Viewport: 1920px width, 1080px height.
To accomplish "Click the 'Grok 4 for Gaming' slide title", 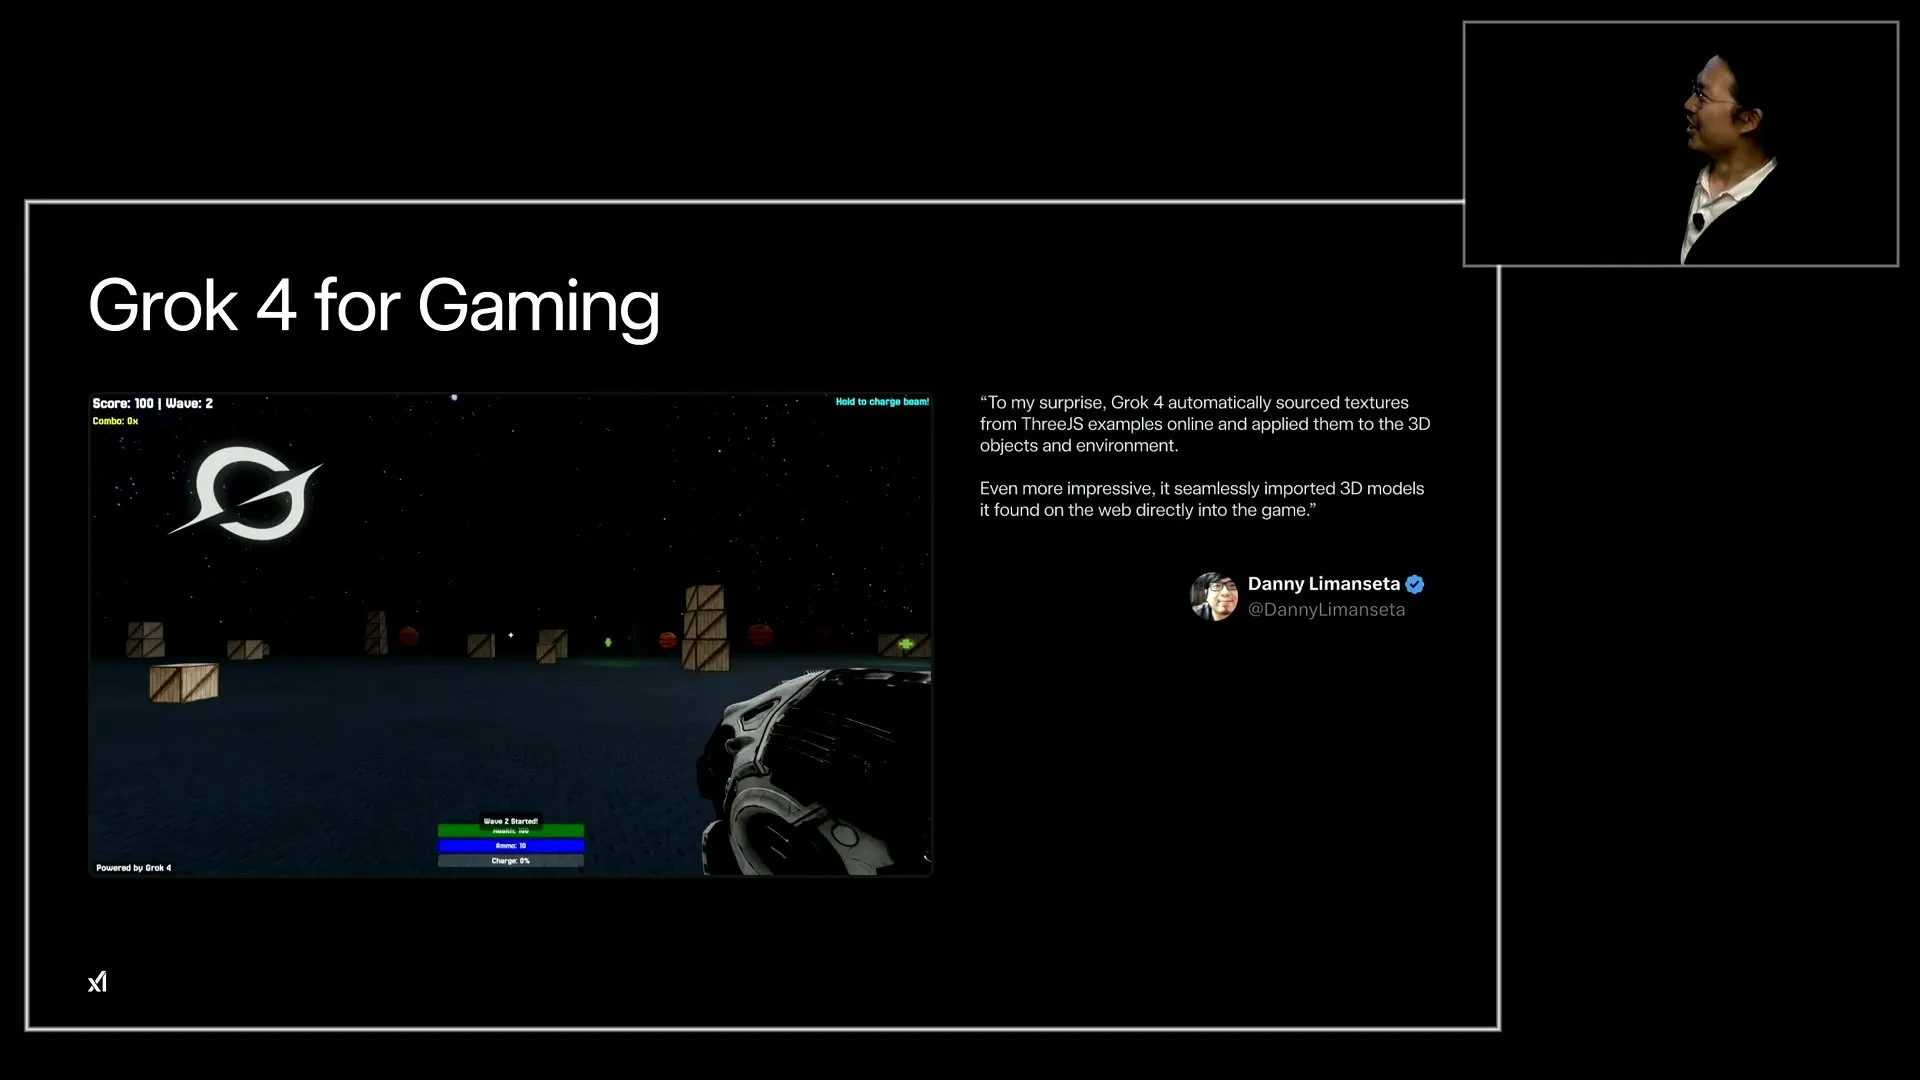I will tap(374, 306).
